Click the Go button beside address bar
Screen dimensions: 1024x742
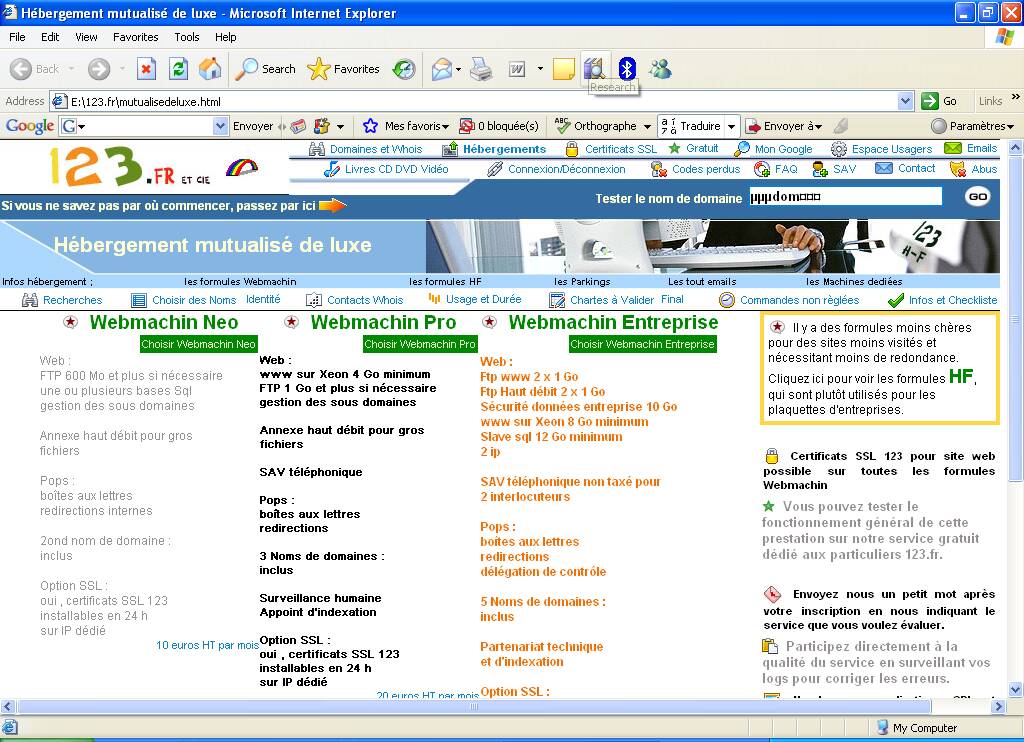pos(940,101)
